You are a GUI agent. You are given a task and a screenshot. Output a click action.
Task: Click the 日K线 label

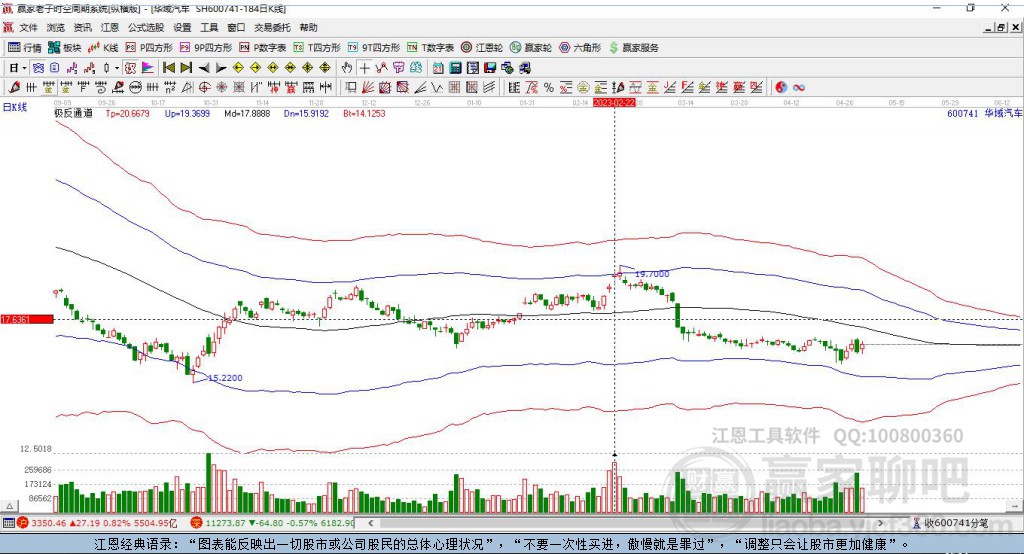click(x=14, y=107)
